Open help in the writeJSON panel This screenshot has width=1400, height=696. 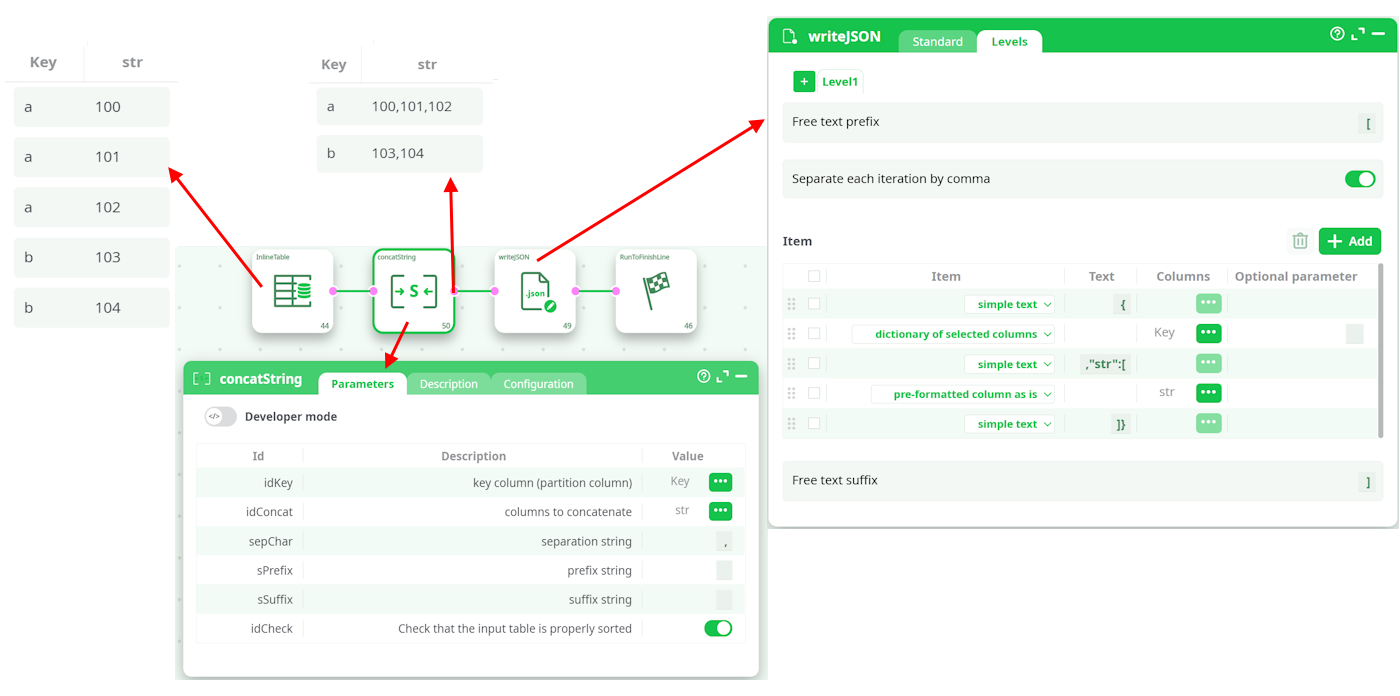[x=1337, y=34]
